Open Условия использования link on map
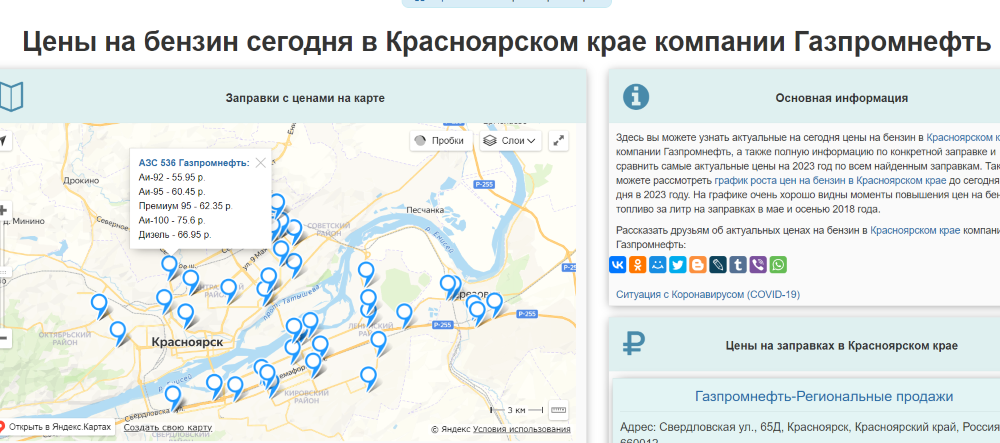Screen dimensions: 1000x443 point(522,429)
